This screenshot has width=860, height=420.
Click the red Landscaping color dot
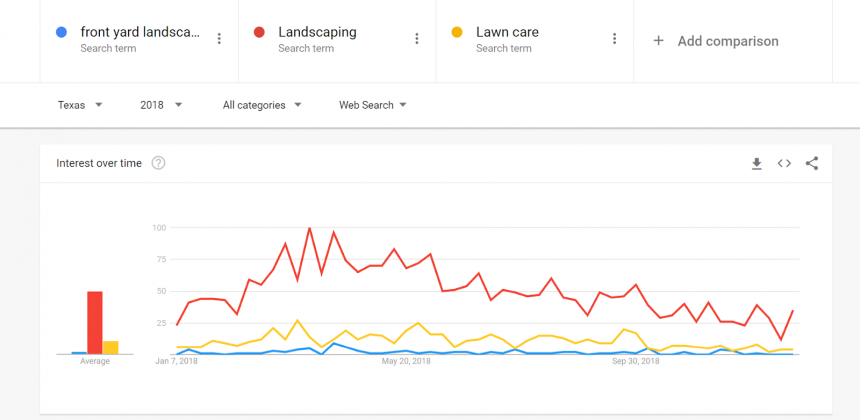260,32
